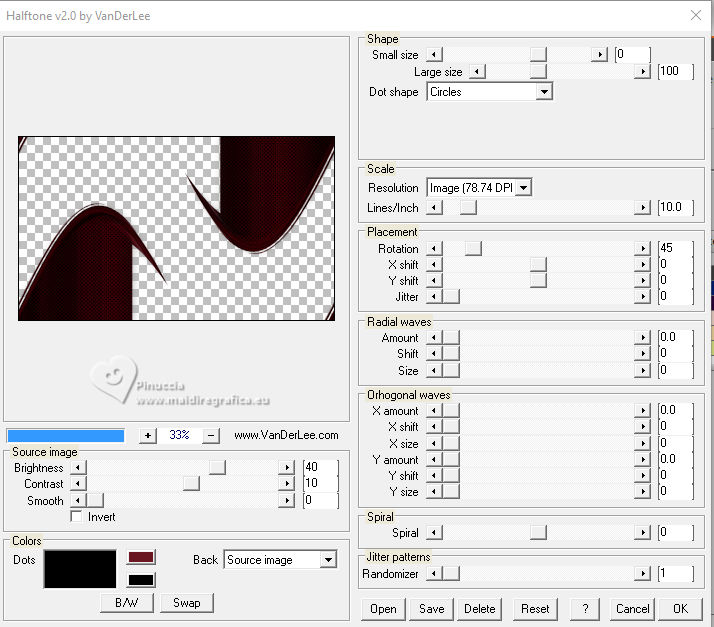Click the Small size value field

click(632, 55)
